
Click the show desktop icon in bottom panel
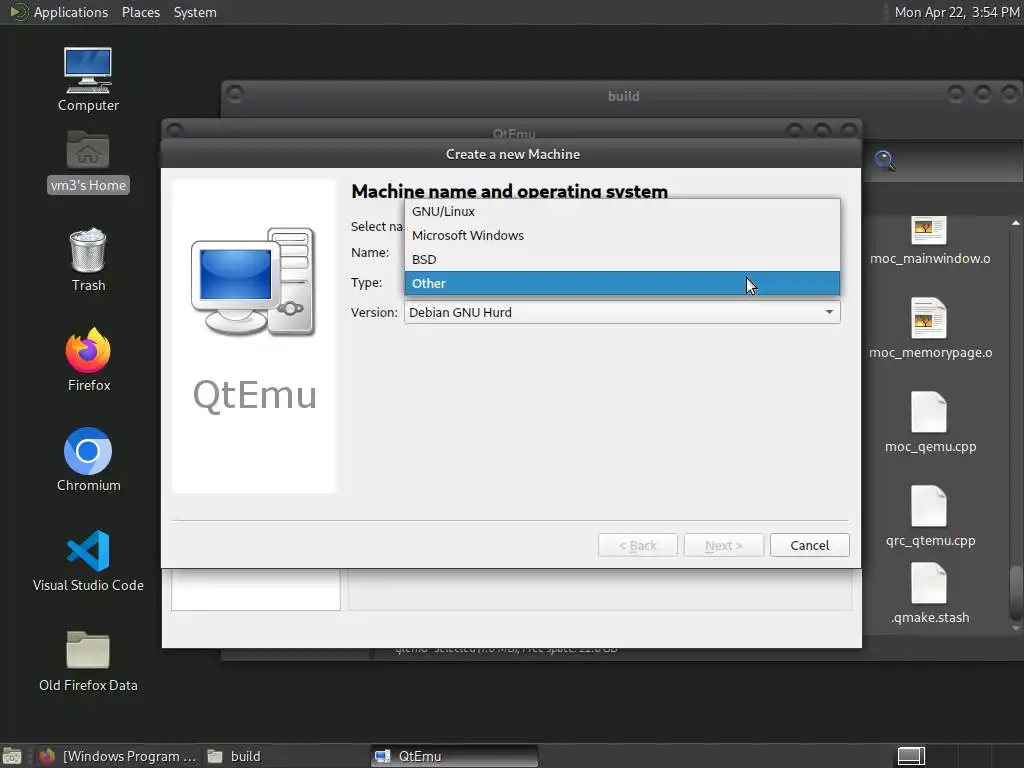pos(11,756)
